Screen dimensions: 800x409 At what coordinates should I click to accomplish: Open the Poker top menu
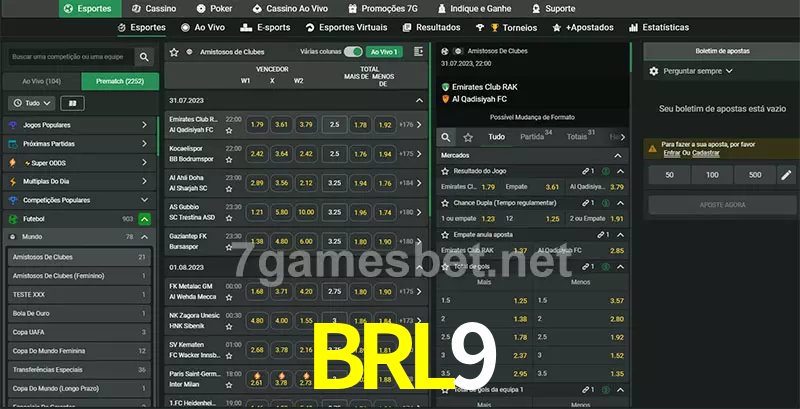tap(214, 9)
